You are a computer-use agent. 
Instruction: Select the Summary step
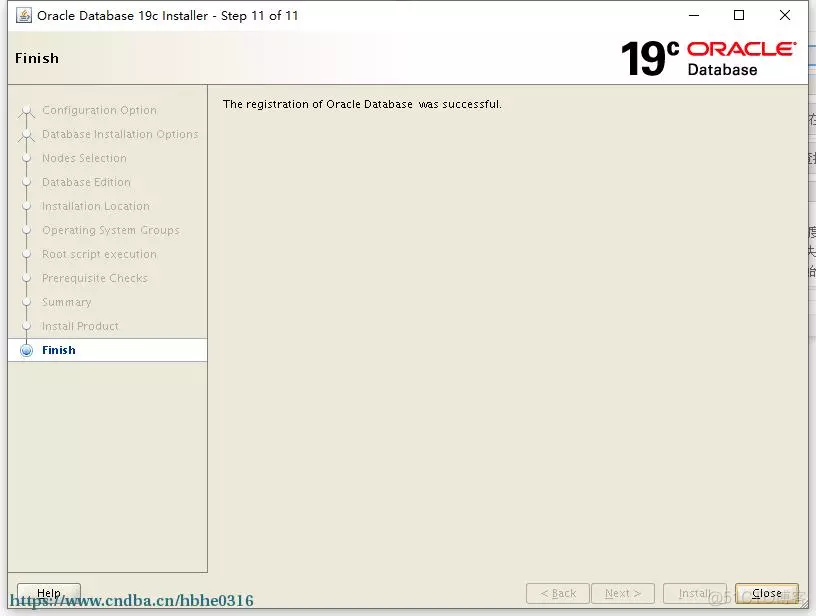pos(67,302)
